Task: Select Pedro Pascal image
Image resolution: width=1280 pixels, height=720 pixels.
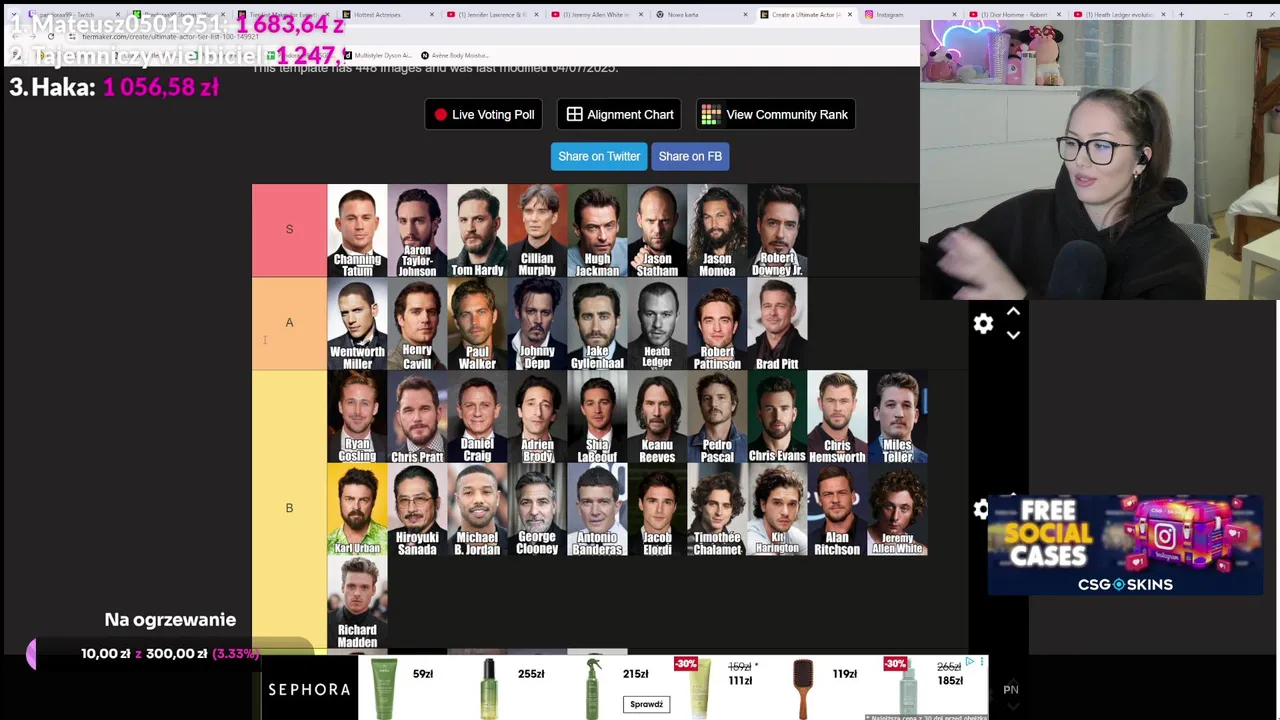Action: pos(717,417)
